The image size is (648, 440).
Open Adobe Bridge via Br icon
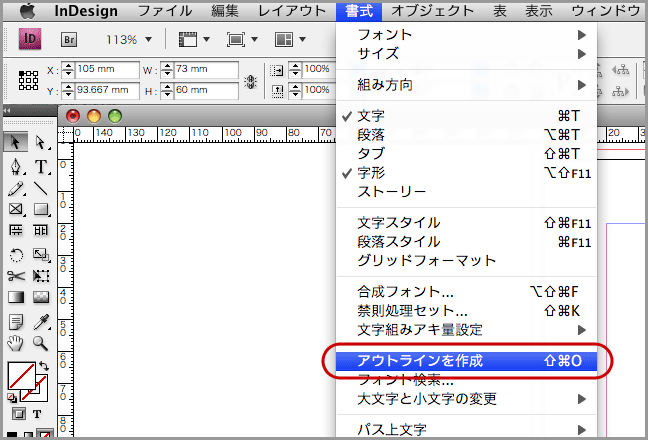coord(69,40)
